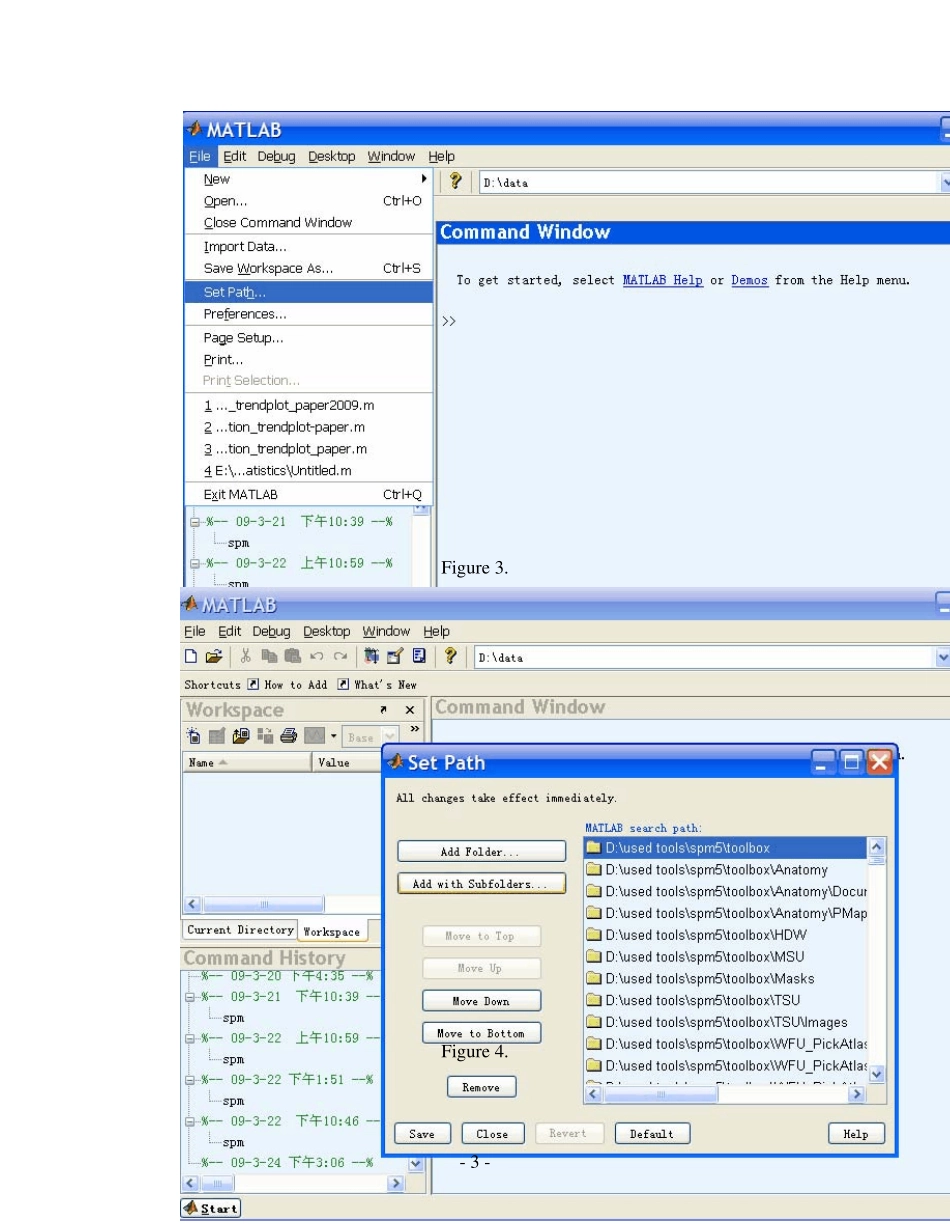Click the Save workspace icon in Workspace toolbar

[x=263, y=737]
